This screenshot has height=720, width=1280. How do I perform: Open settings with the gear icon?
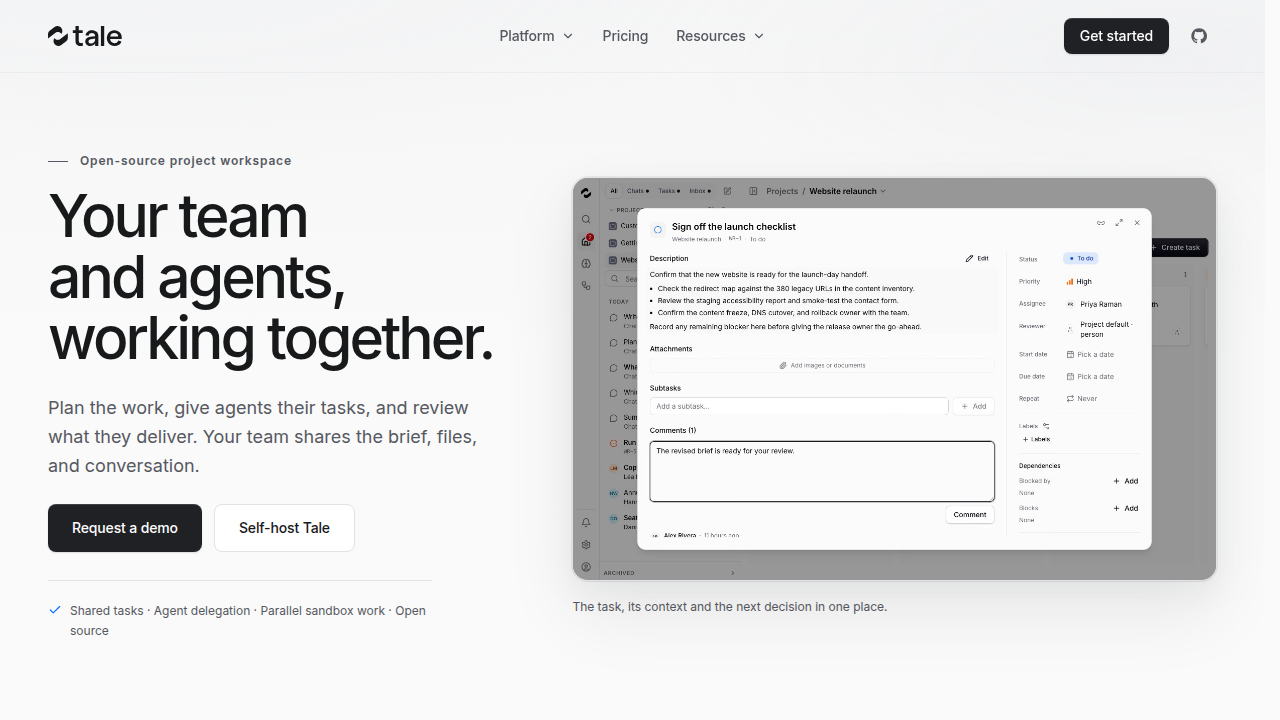click(586, 545)
